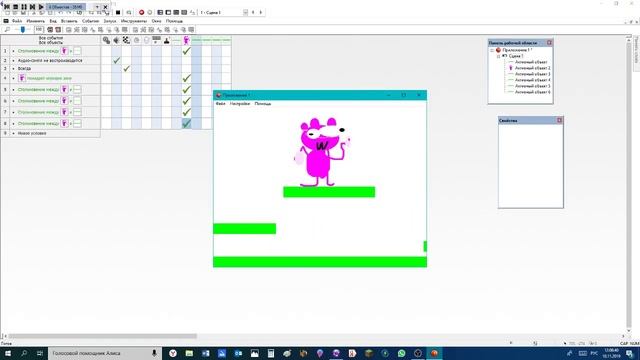
Task: Click the pink character icon in event row 5 condition
Action: 64,89
